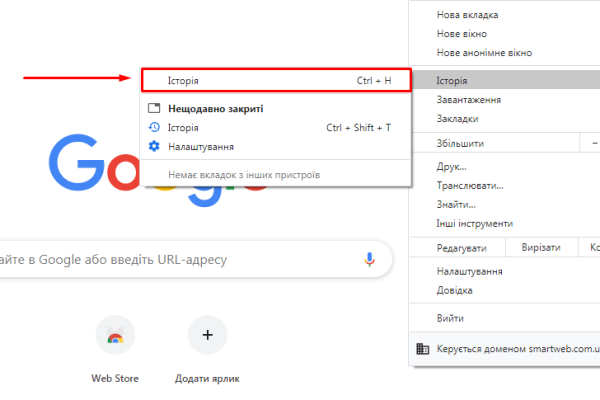The width and height of the screenshot is (600, 400).
Task: Open Завантаження from the main menu
Action: point(469,100)
